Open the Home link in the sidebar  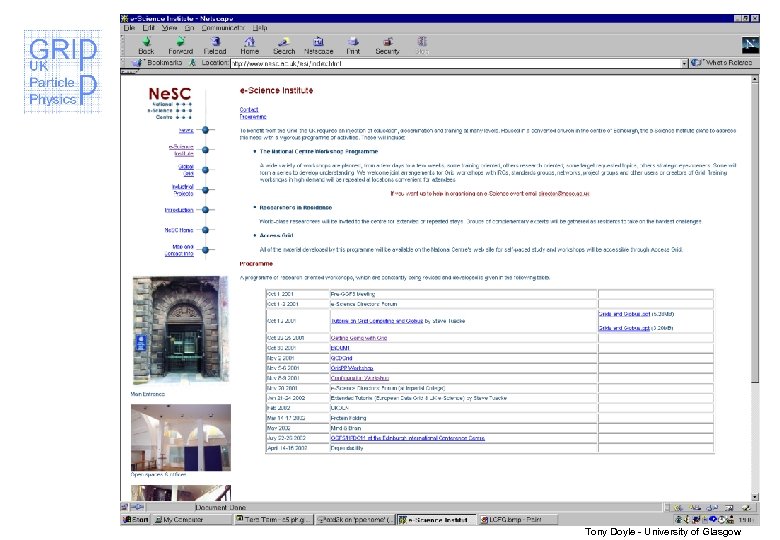(186, 130)
